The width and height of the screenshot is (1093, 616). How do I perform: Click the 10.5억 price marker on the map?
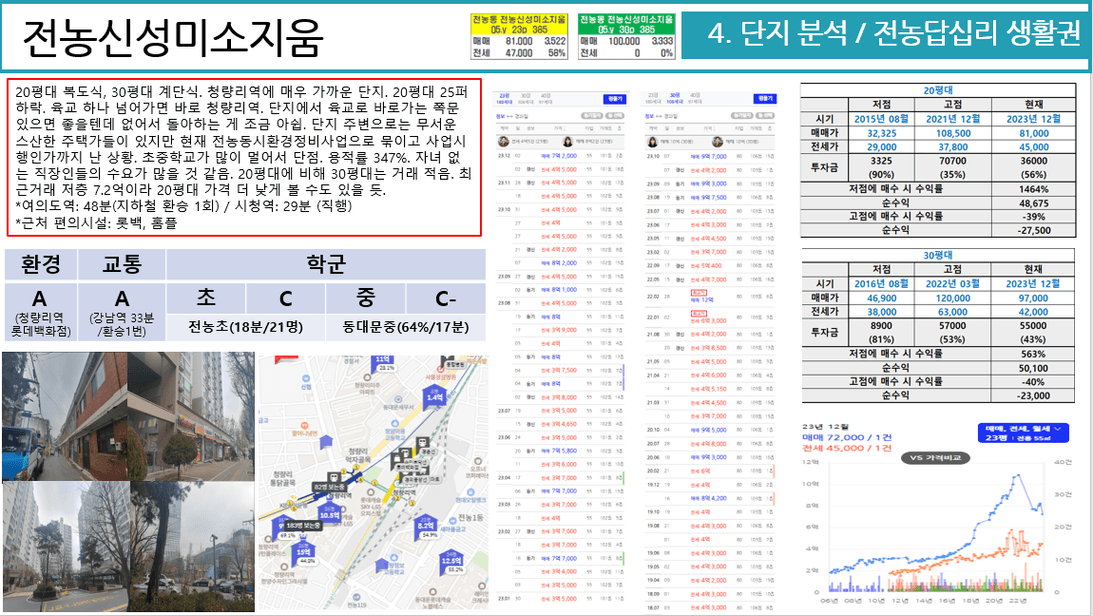329,514
